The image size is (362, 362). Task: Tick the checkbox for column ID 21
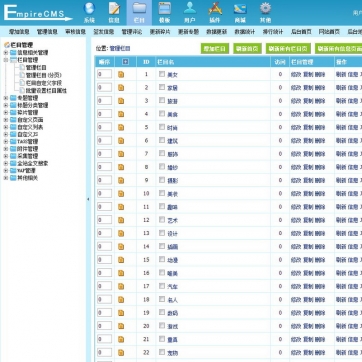click(162, 339)
